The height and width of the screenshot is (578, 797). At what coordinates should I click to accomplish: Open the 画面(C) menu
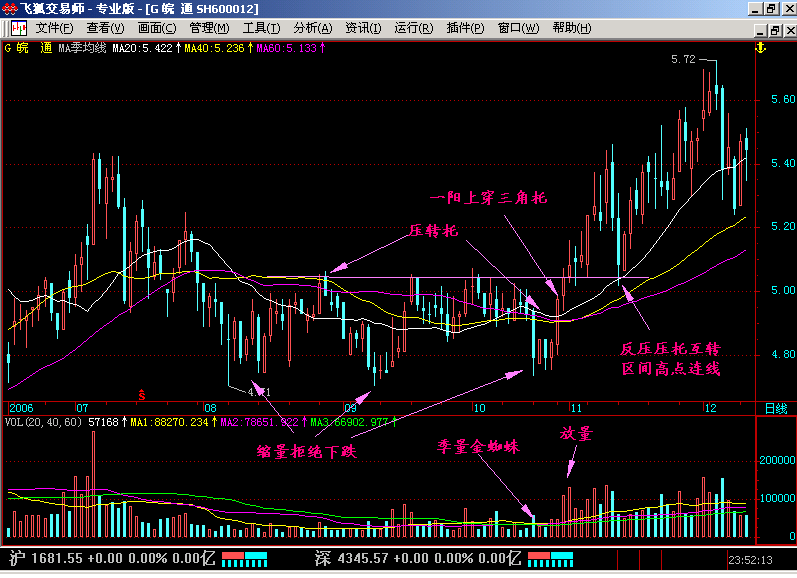(157, 28)
